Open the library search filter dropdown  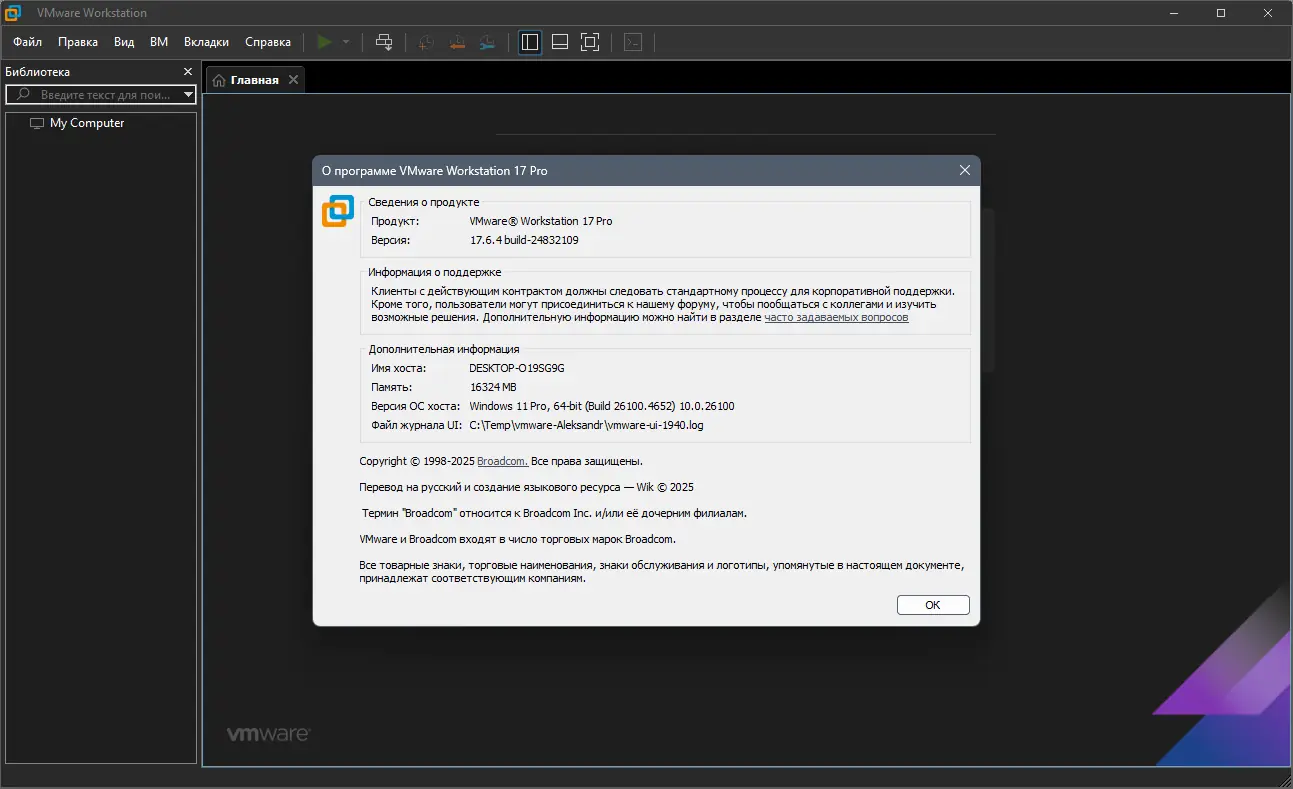[x=188, y=95]
